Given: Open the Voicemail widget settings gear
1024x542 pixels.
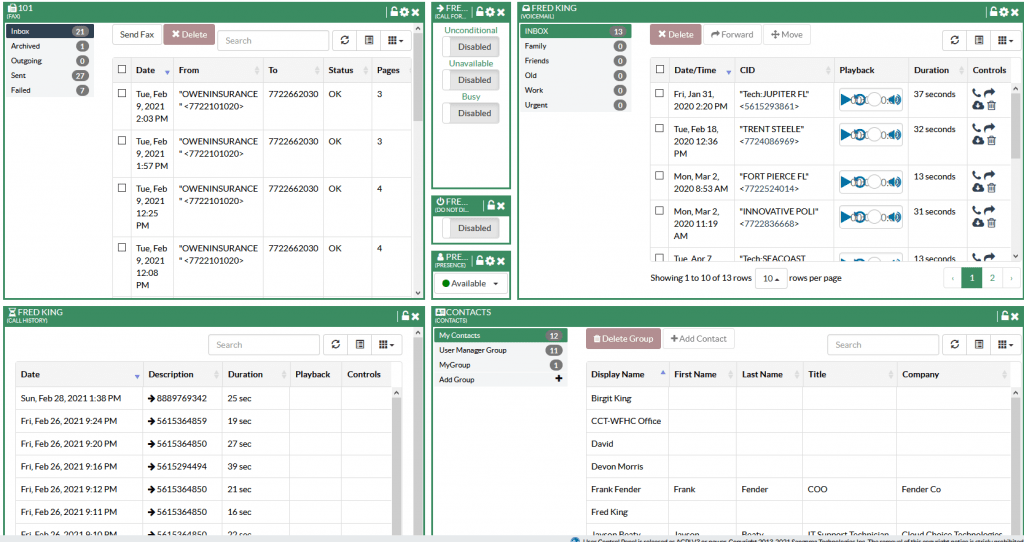Looking at the screenshot, I should 1004,12.
